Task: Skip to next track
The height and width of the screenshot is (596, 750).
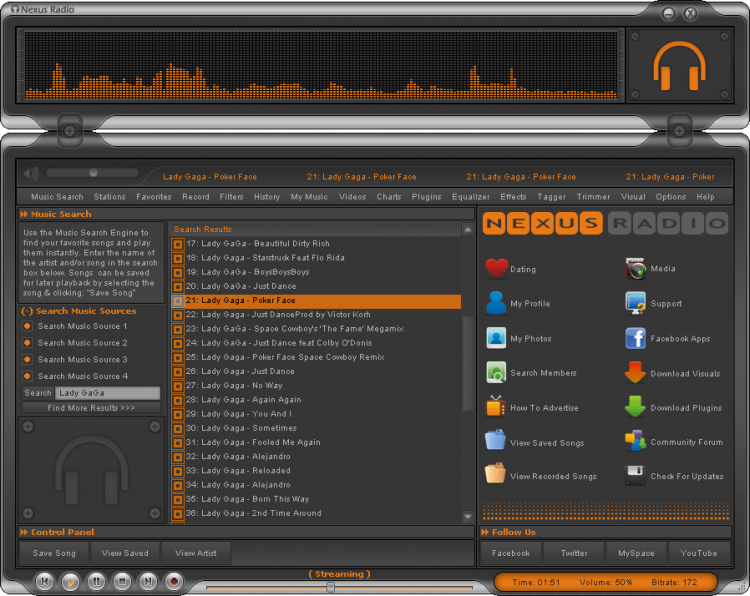Action: (x=148, y=582)
